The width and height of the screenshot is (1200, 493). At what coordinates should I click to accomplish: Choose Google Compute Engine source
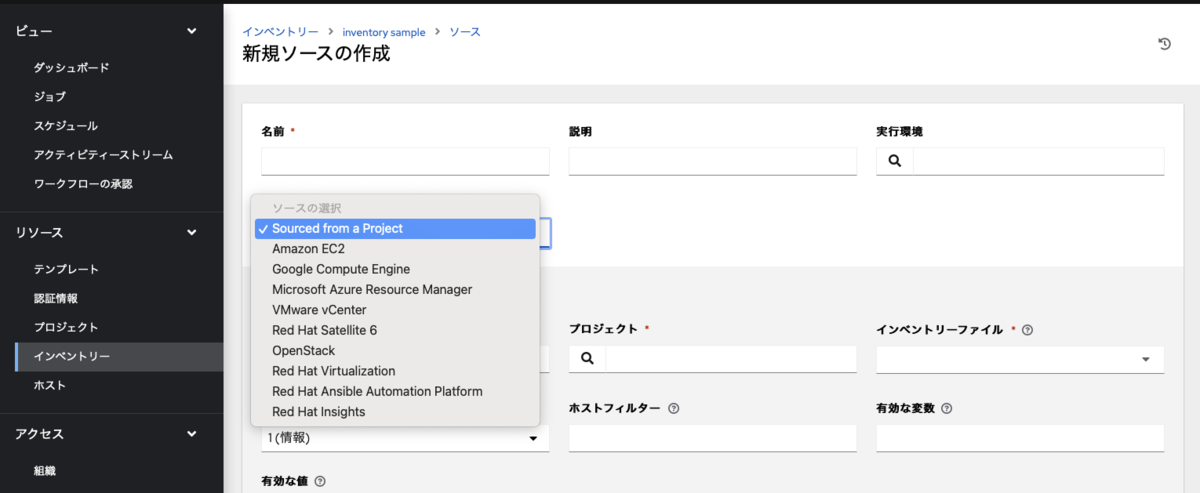coord(395,269)
